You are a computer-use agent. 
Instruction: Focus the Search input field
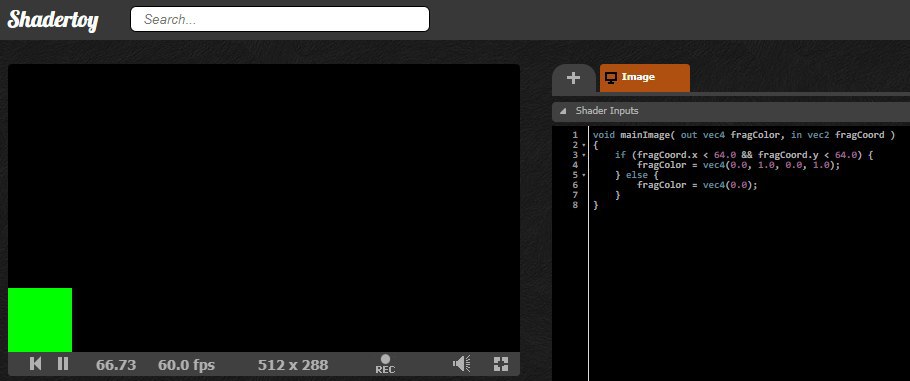[280, 19]
